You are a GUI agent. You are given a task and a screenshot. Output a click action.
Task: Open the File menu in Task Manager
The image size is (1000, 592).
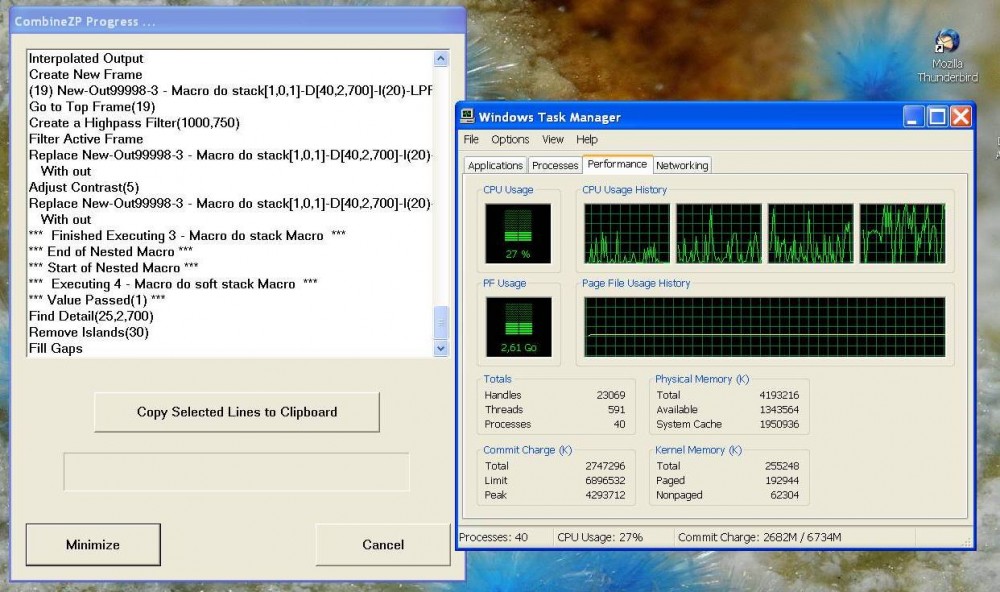point(471,140)
